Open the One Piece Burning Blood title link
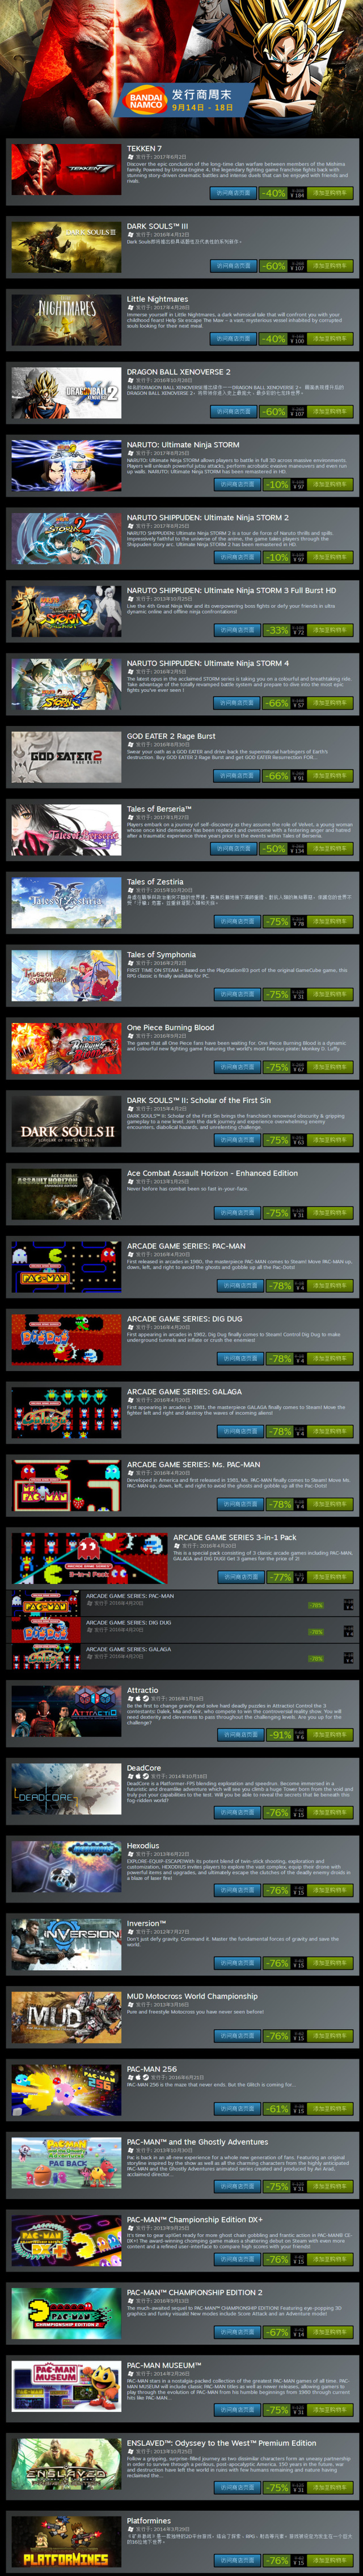 [x=170, y=1027]
